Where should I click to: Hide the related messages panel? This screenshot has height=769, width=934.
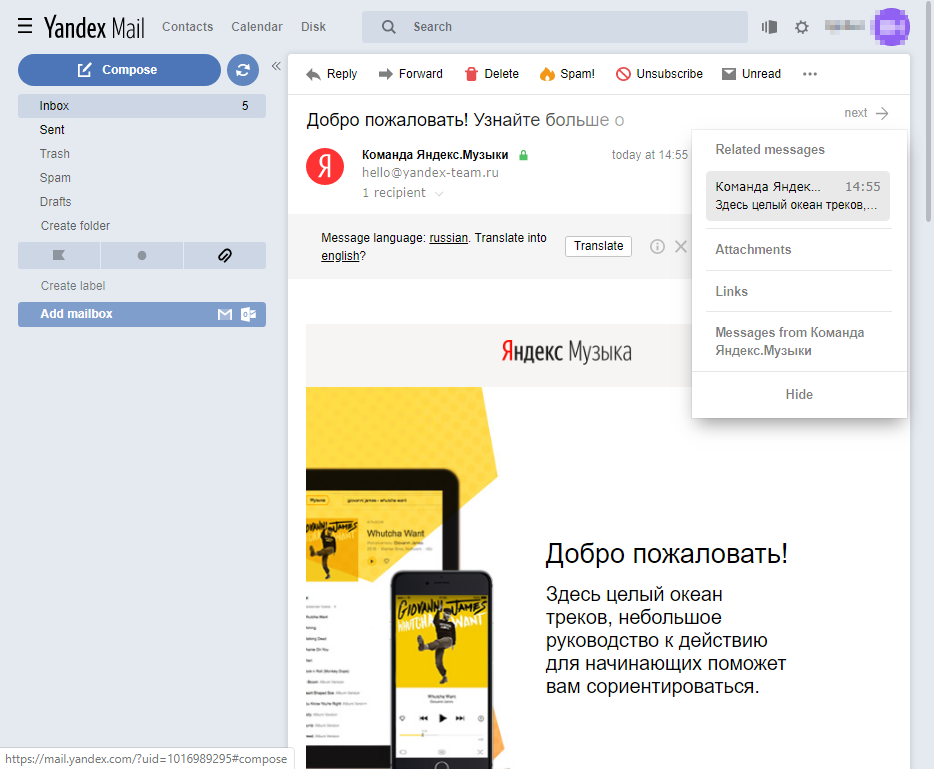(x=799, y=394)
